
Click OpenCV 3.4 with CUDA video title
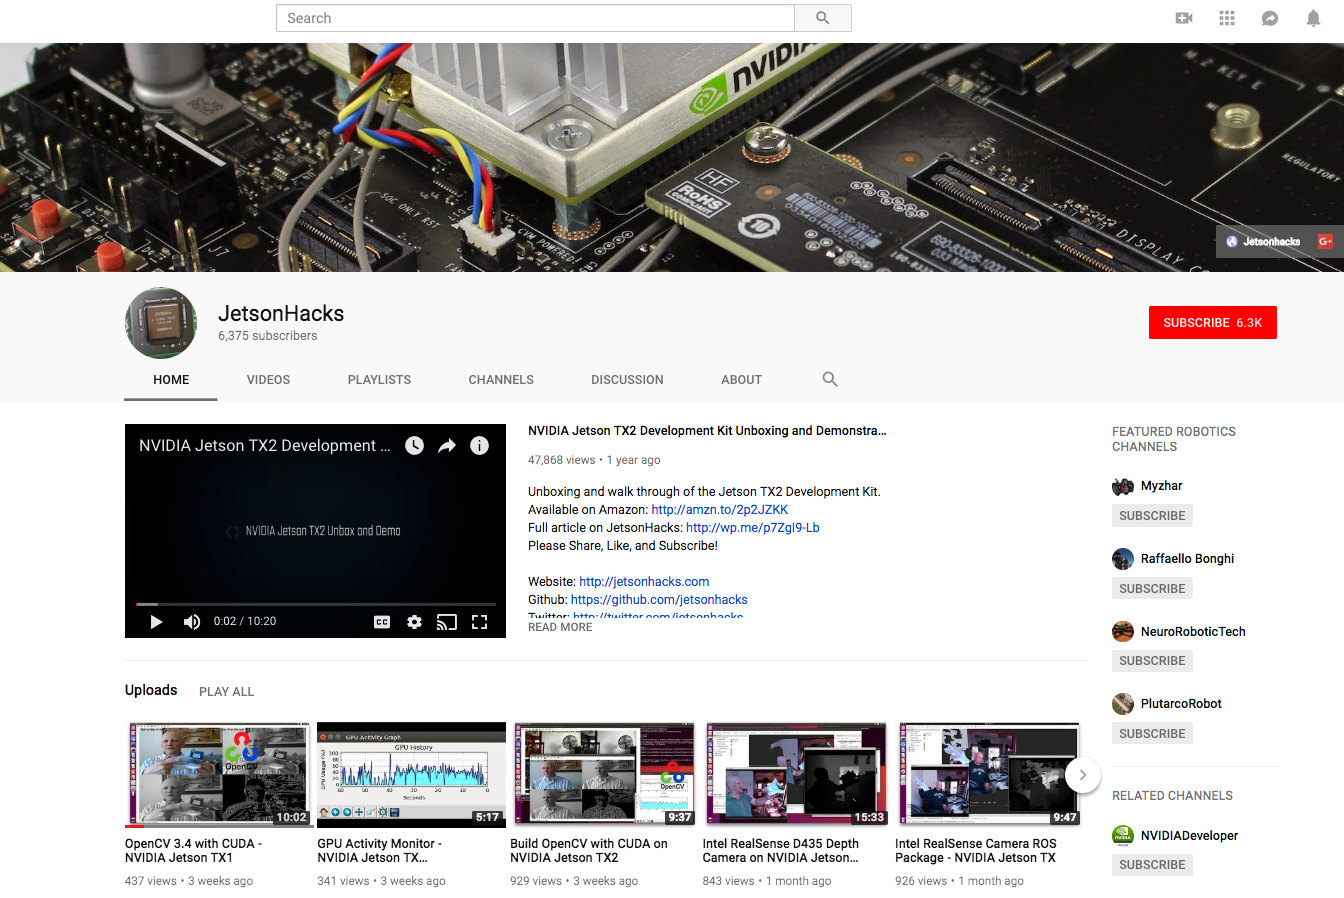tap(193, 851)
